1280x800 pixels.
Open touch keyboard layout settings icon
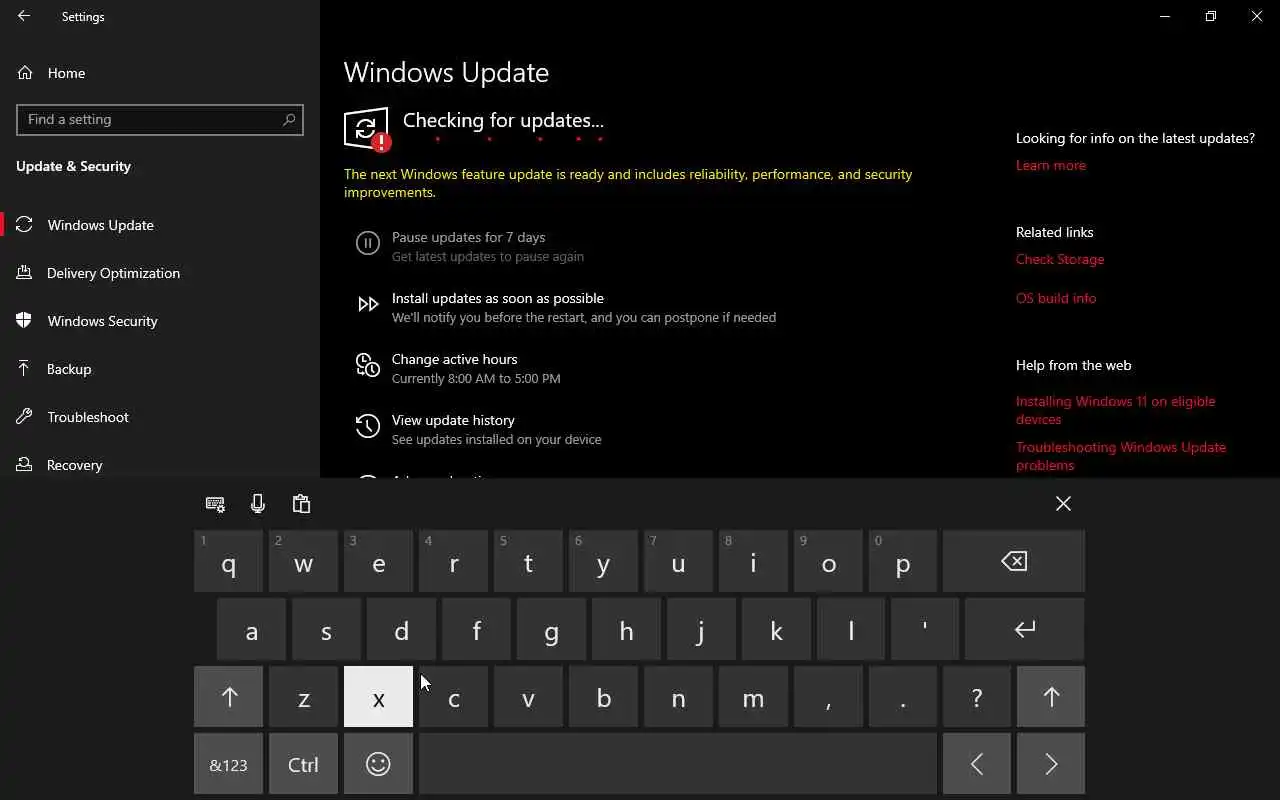pyautogui.click(x=215, y=504)
